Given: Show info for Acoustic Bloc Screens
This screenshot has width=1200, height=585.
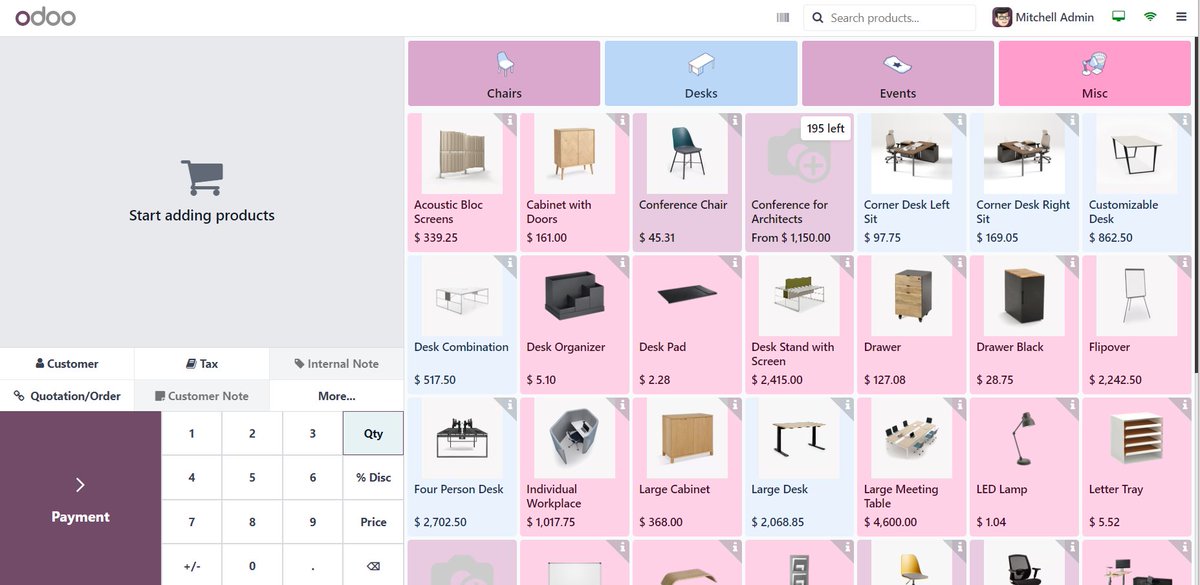Looking at the screenshot, I should click(510, 120).
